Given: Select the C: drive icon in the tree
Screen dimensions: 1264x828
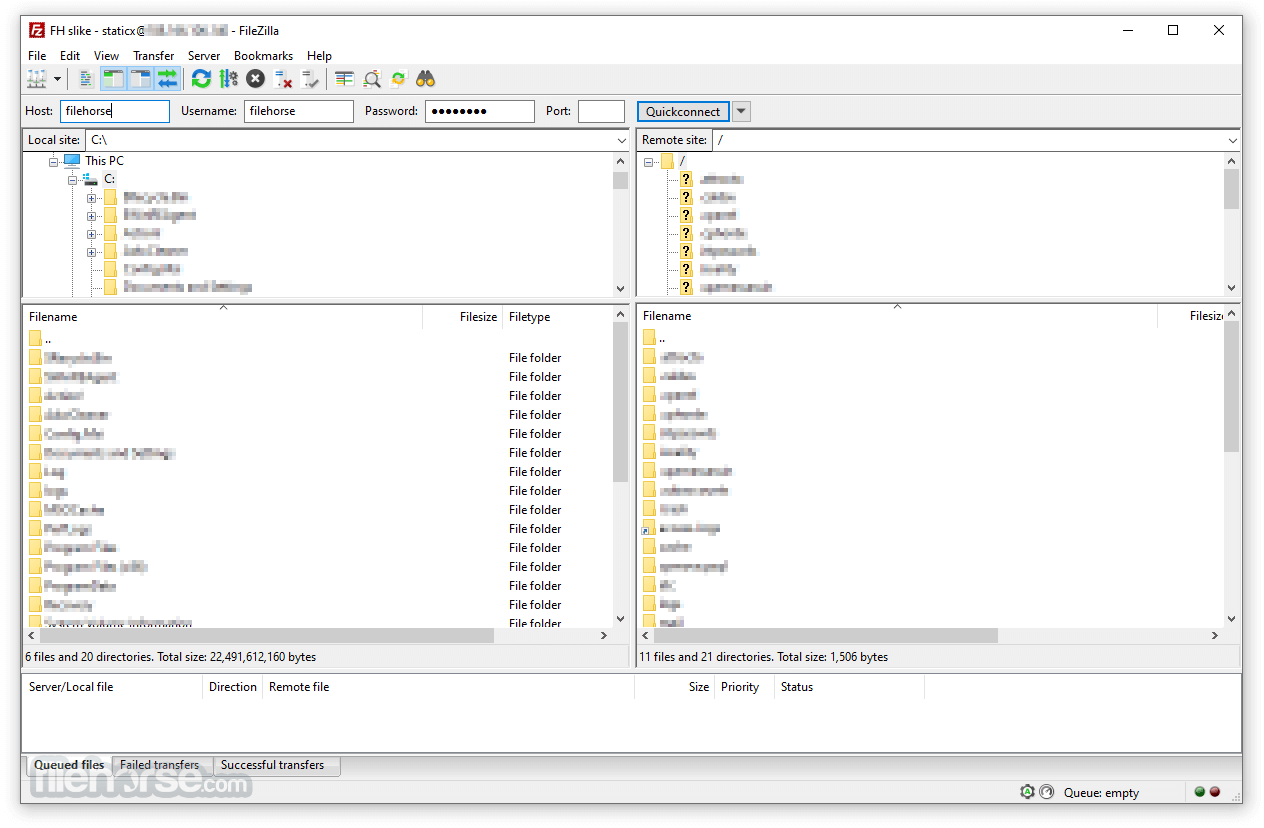Looking at the screenshot, I should pyautogui.click(x=90, y=178).
